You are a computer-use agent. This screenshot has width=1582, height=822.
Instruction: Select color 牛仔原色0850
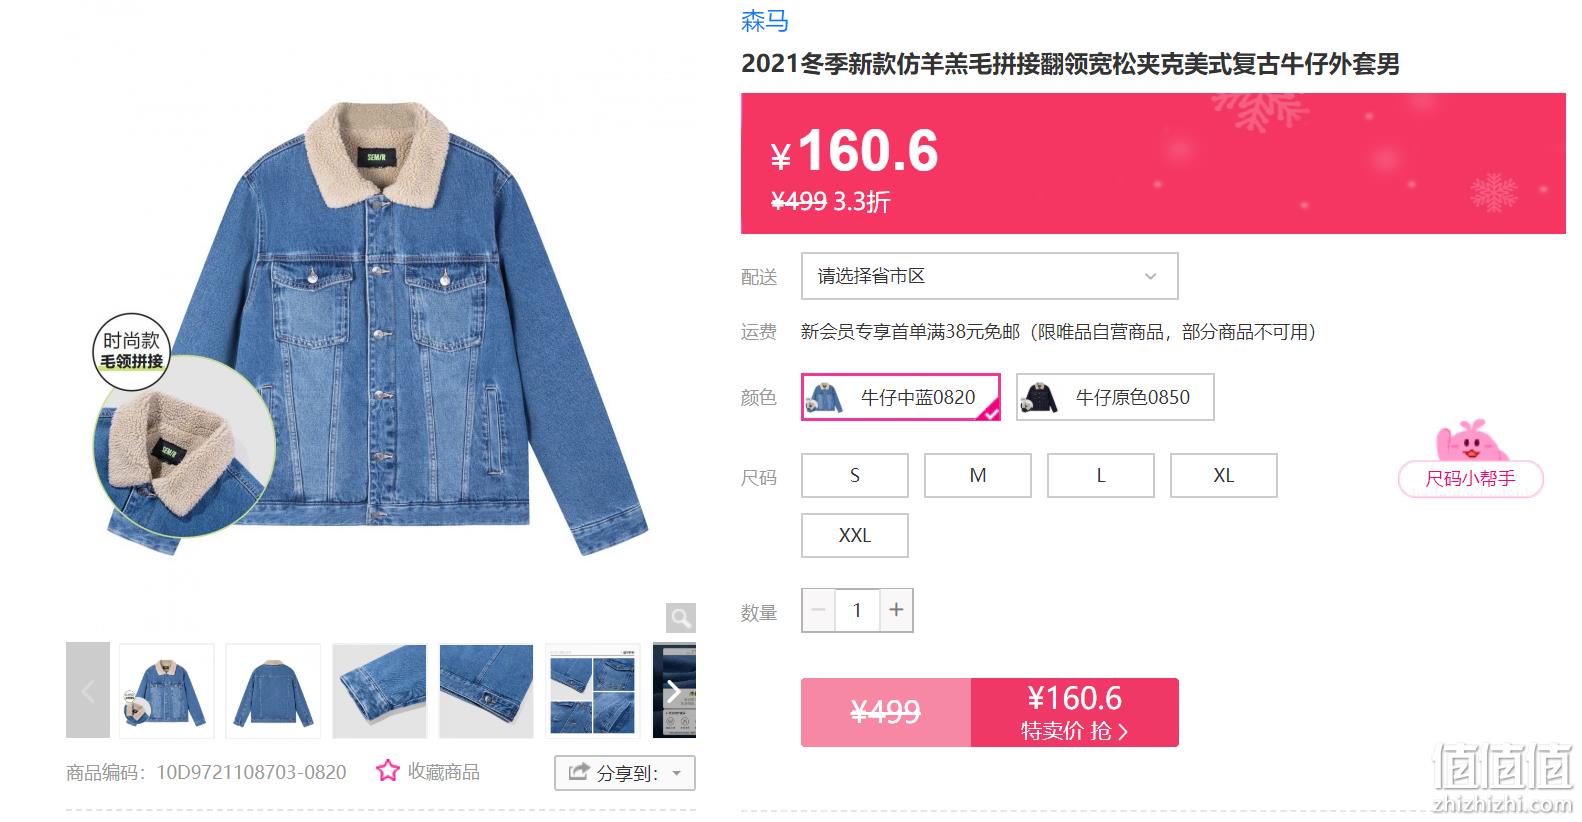1115,397
